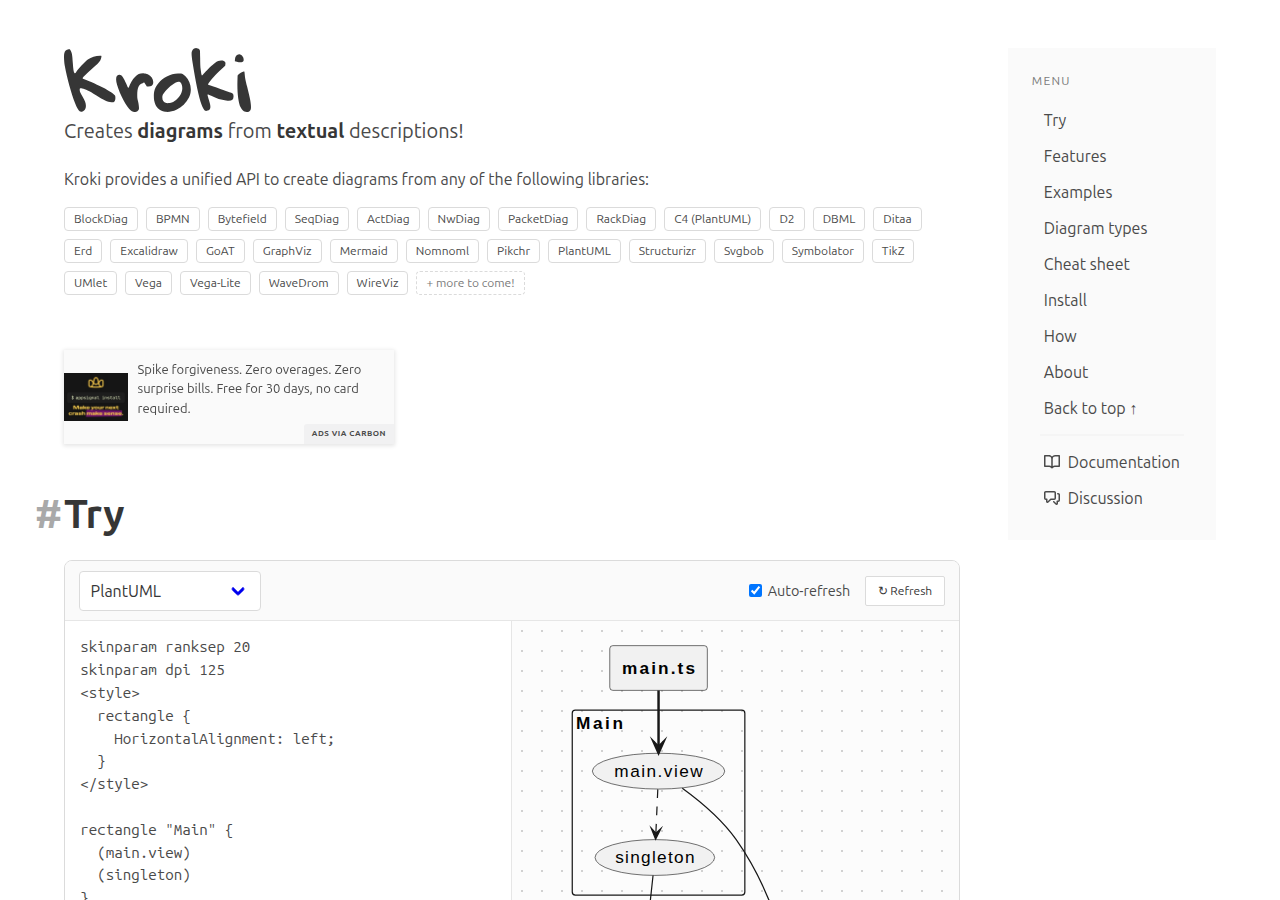Image resolution: width=1280 pixels, height=900 pixels.
Task: Click the Refresh button
Action: point(905,591)
